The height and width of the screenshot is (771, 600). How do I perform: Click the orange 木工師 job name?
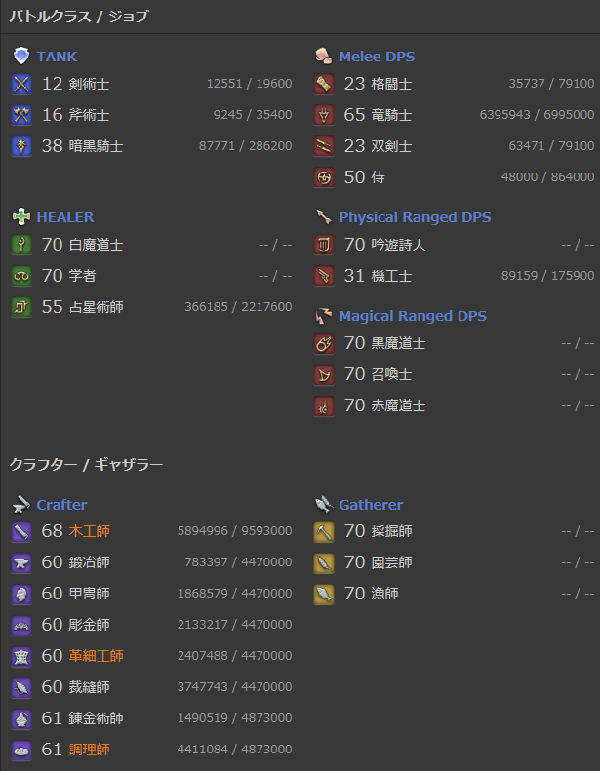point(89,531)
